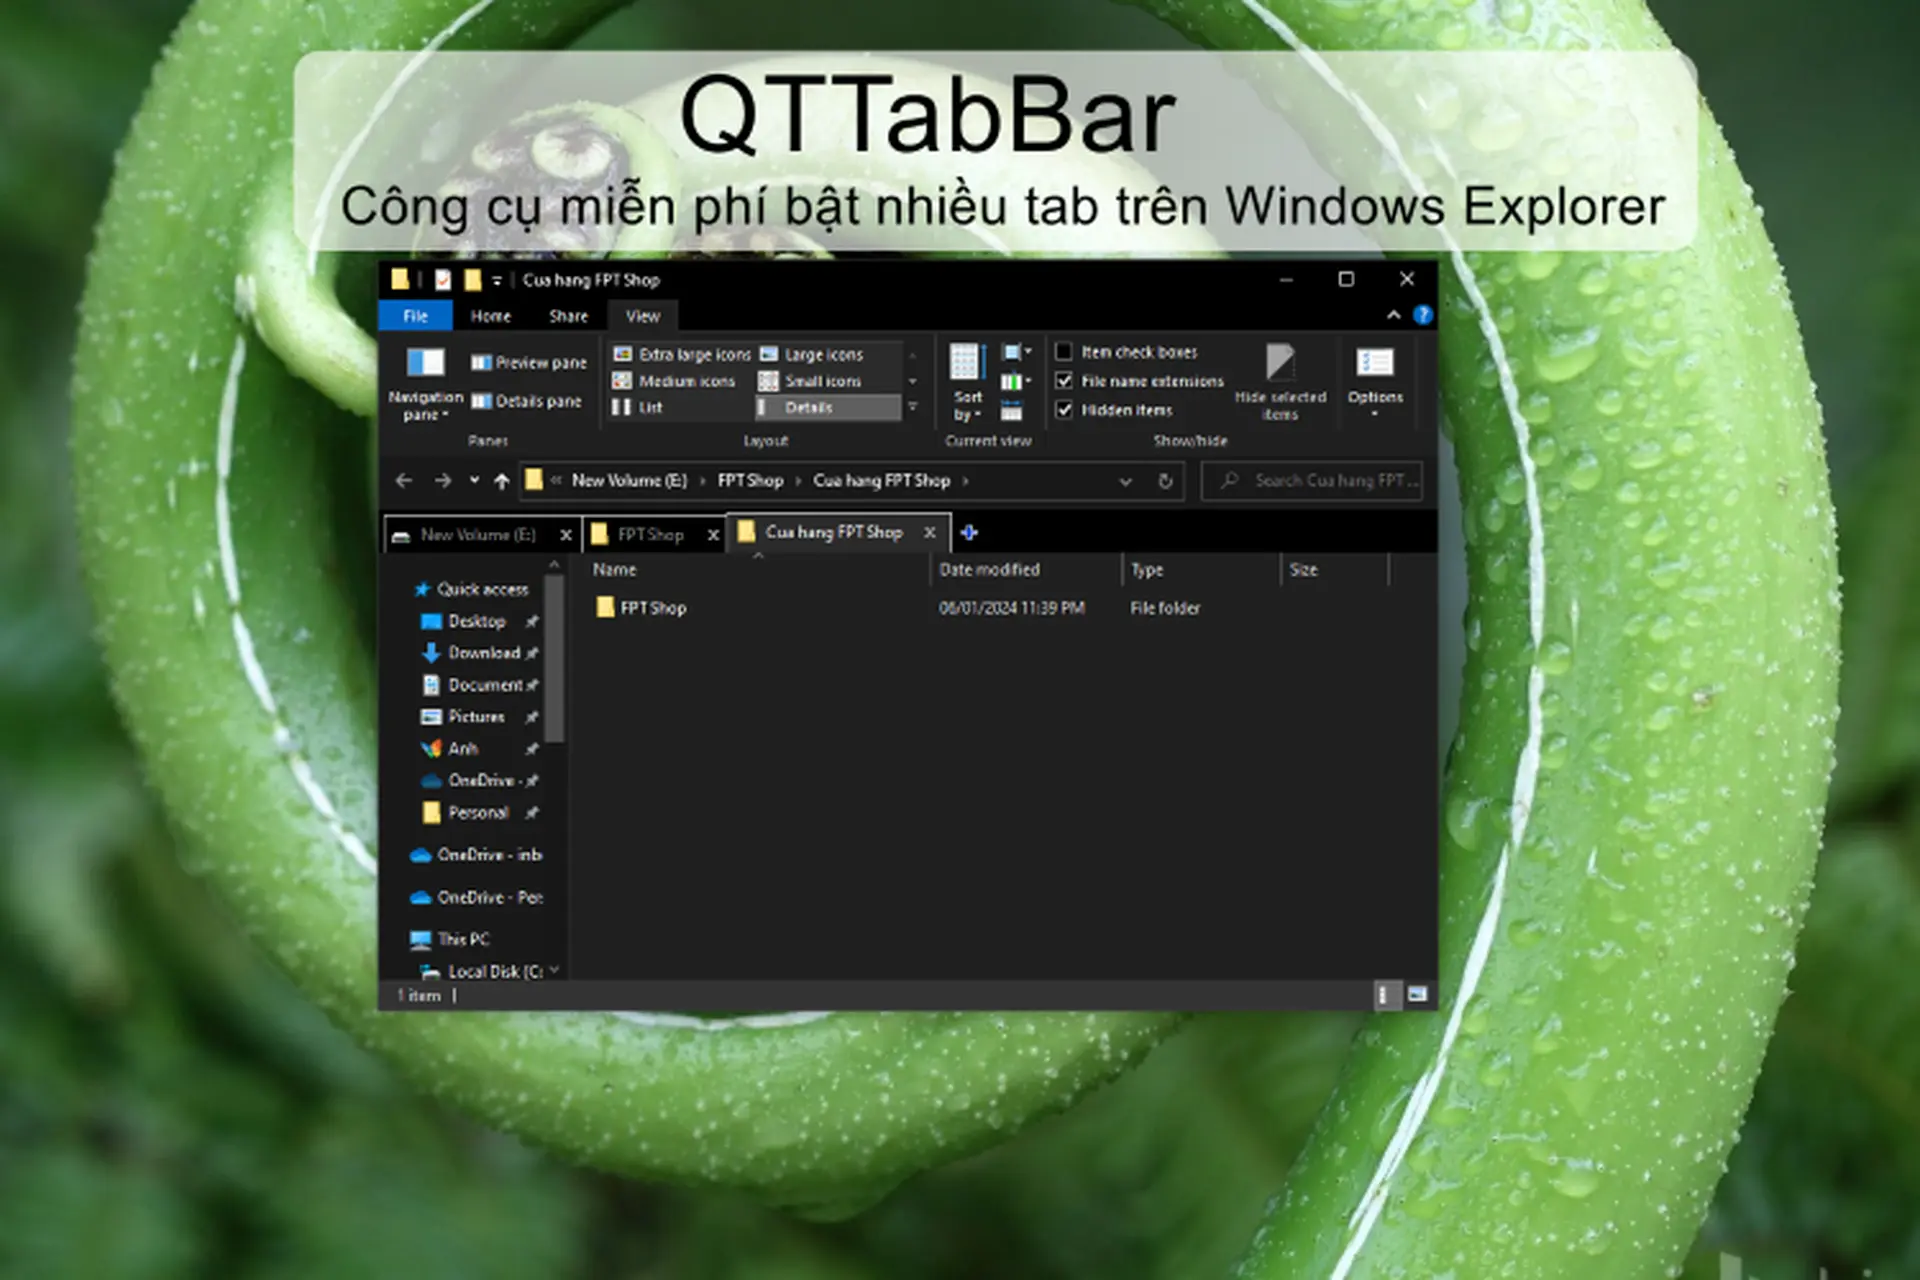
Task: Open the Home ribbon tab
Action: click(x=490, y=316)
